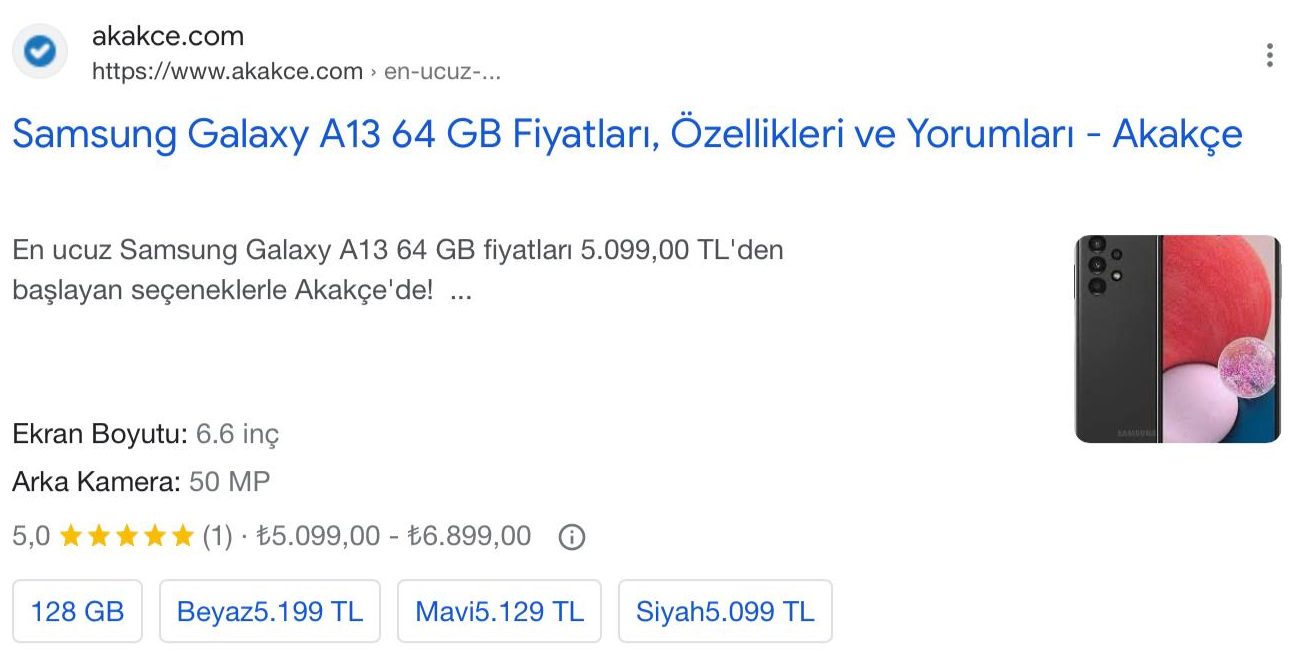
Task: Click the akakce.com site favicon
Action: [40, 52]
